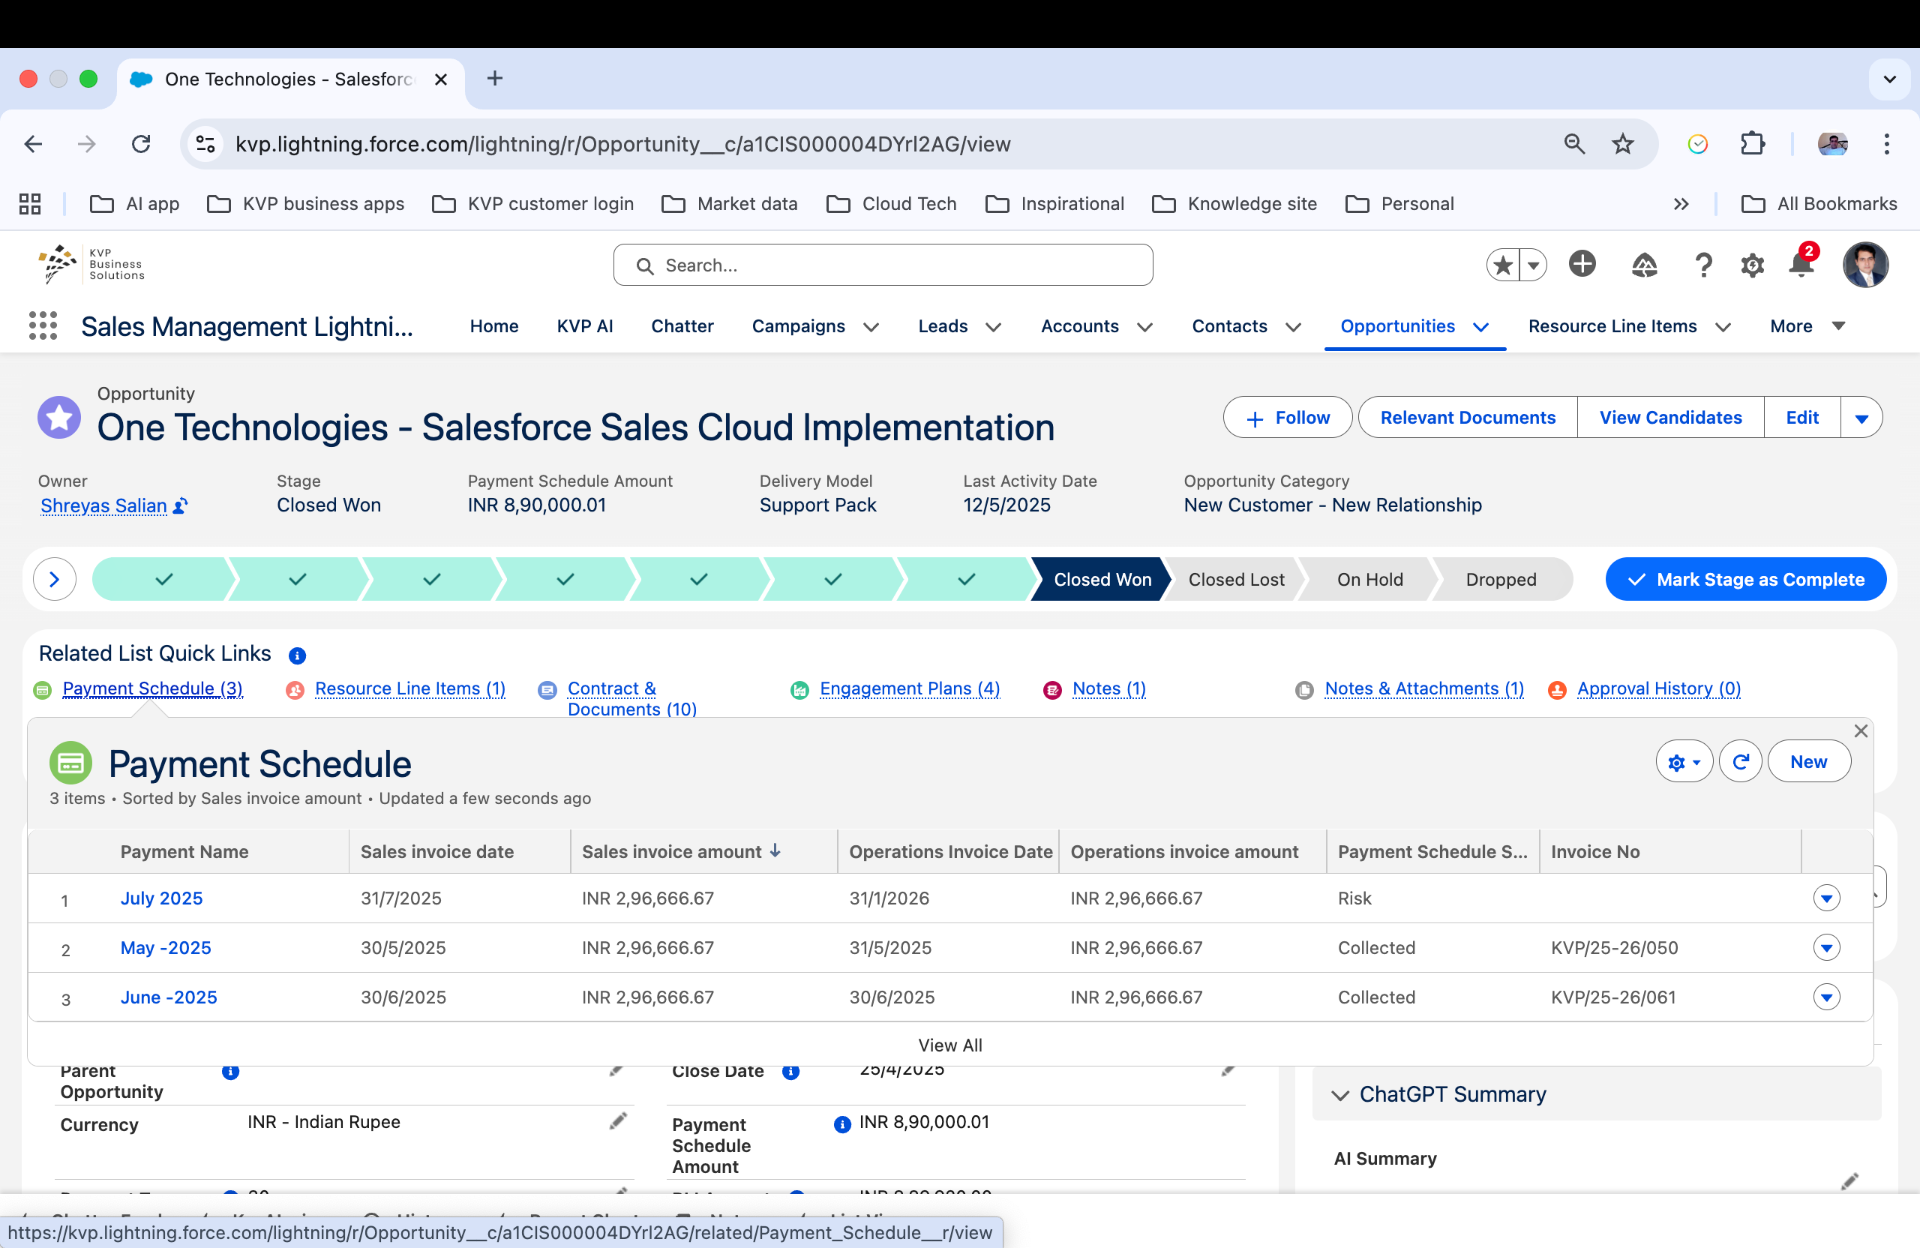Viewport: 1920px width, 1248px height.
Task: Open the App Launcher grid icon
Action: pyautogui.click(x=43, y=326)
